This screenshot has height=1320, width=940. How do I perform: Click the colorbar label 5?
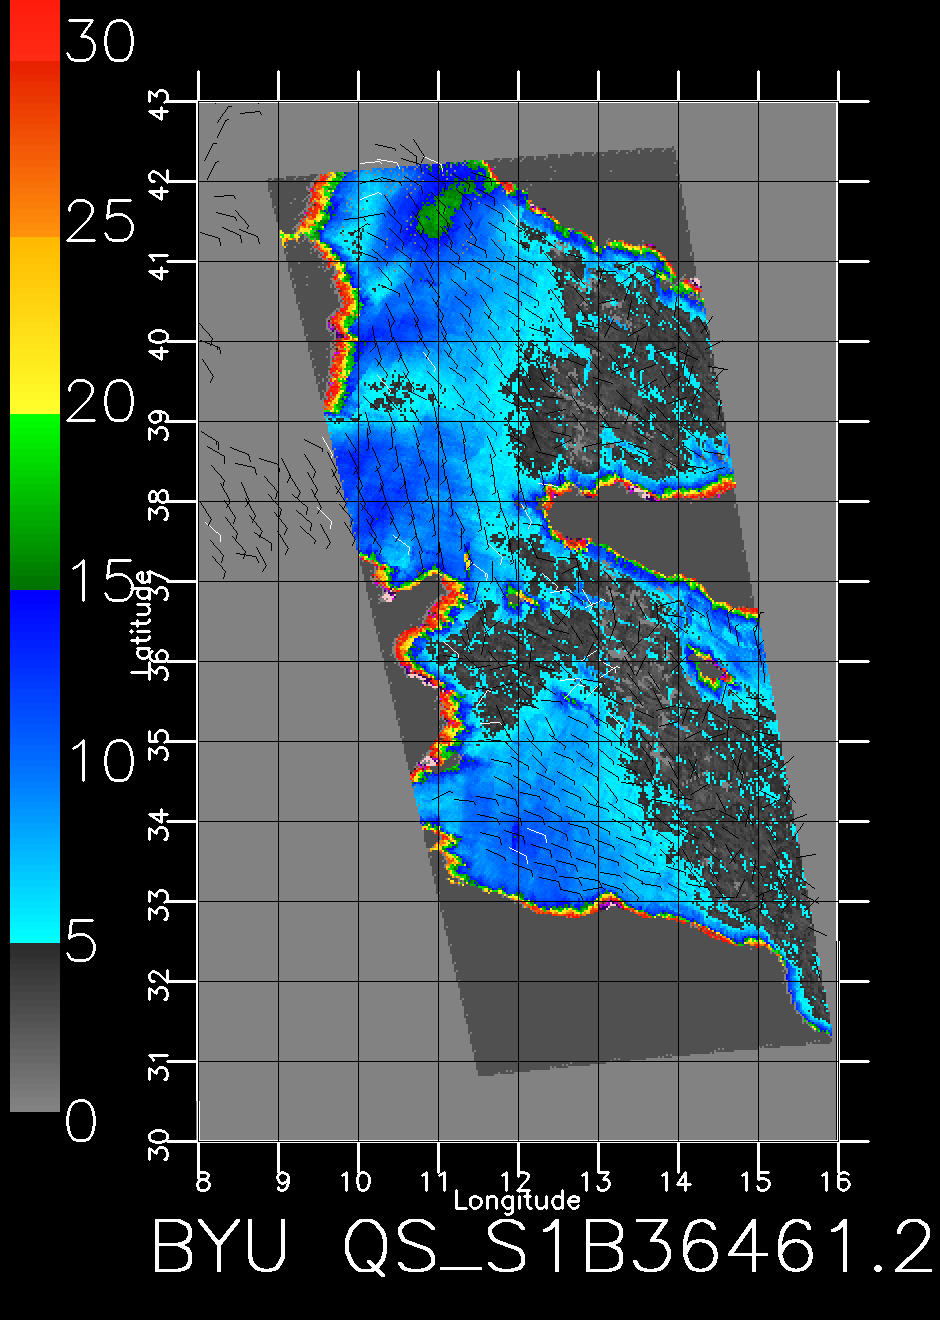82,940
